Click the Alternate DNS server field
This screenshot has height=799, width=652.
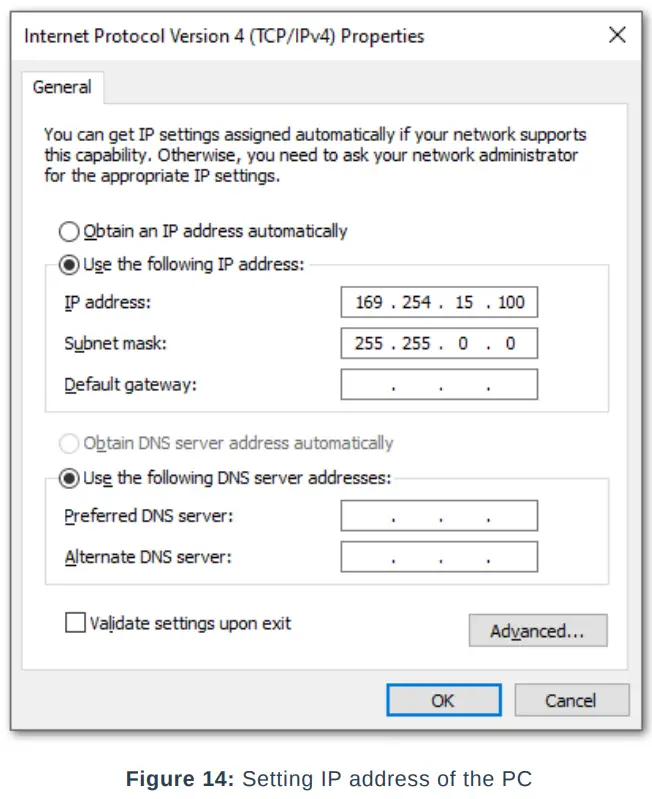[439, 557]
